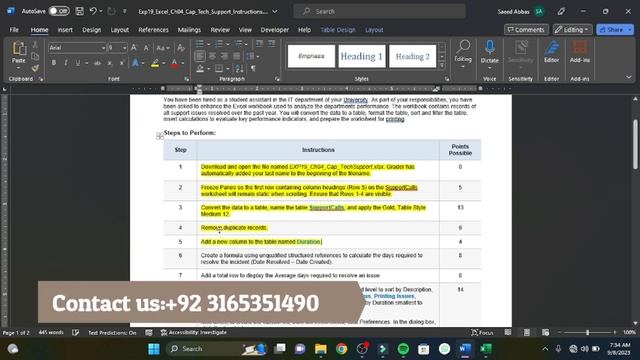640x360 pixels.
Task: Open the Editing mode dropdown
Action: pos(572,30)
